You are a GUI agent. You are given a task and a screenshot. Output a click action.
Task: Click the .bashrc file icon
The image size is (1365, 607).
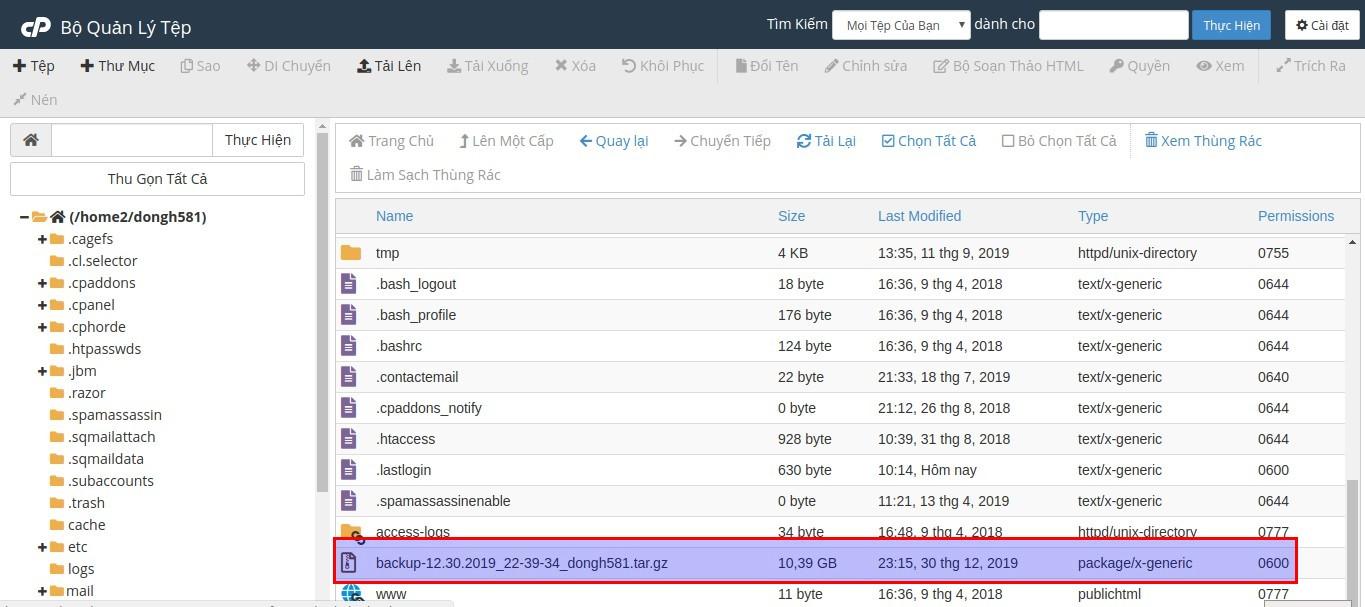(349, 346)
